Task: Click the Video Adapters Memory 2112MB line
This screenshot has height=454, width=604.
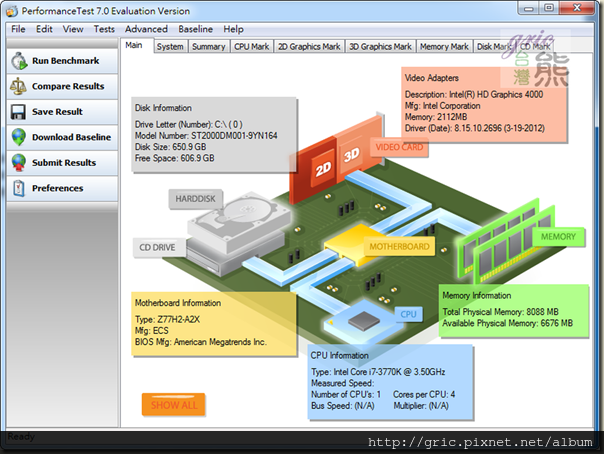Action: click(x=436, y=117)
